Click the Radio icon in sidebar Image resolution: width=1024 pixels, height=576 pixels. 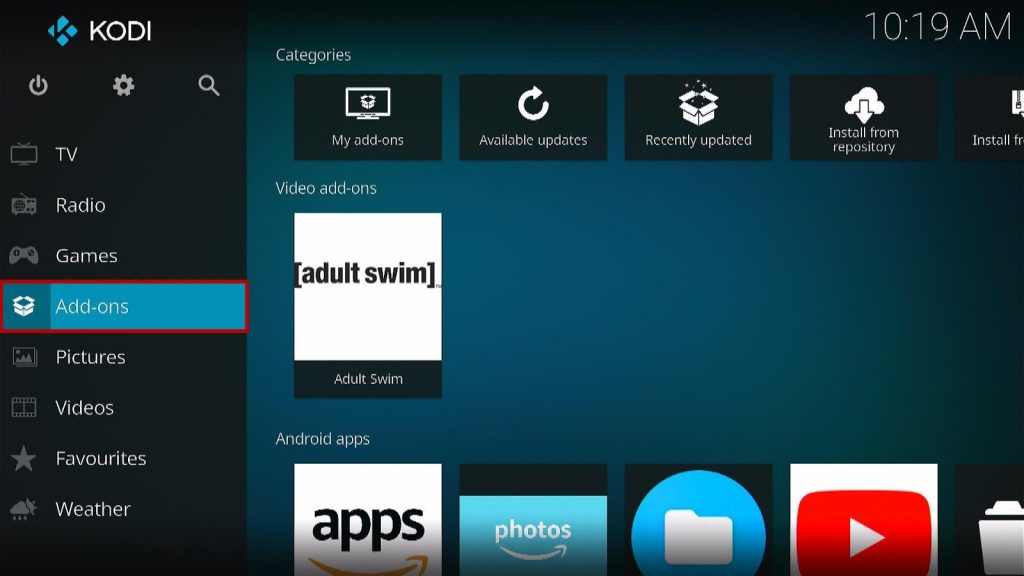[x=24, y=204]
